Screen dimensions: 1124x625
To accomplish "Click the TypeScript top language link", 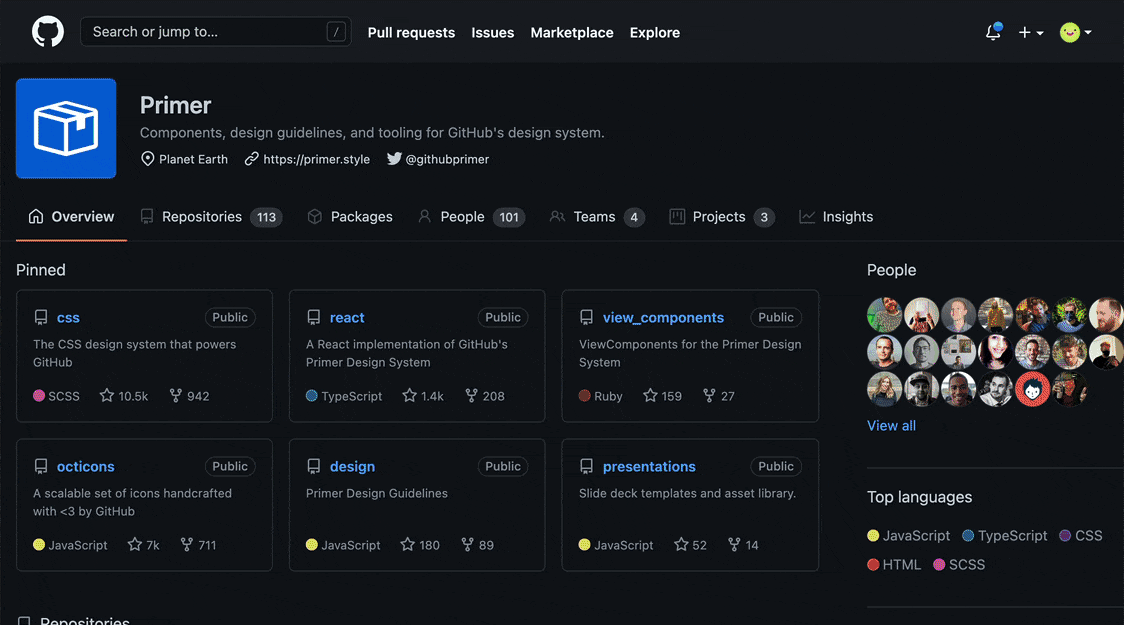I will click(x=1004, y=535).
